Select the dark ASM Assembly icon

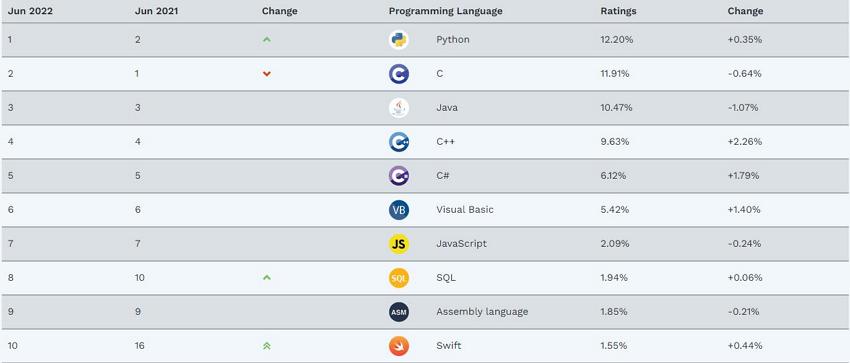tap(398, 312)
